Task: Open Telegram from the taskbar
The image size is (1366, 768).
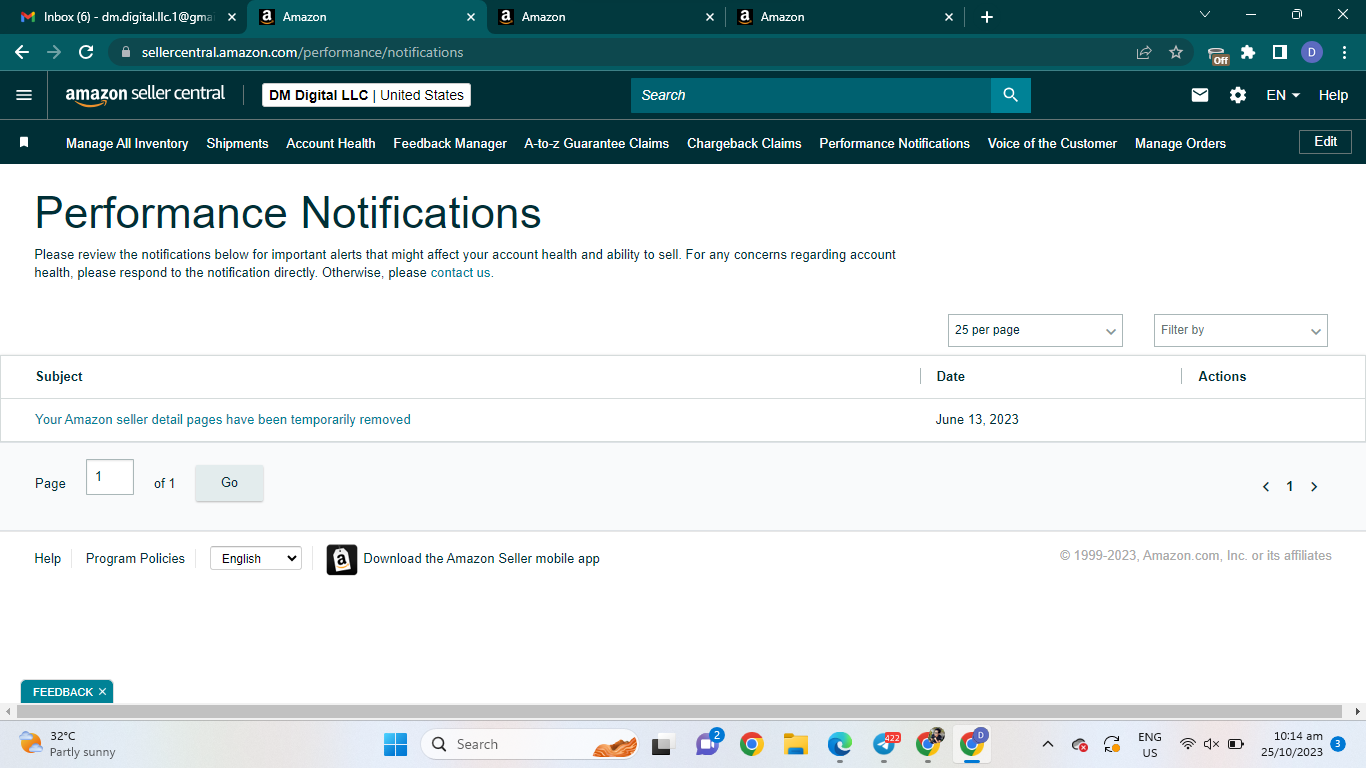Action: 885,744
